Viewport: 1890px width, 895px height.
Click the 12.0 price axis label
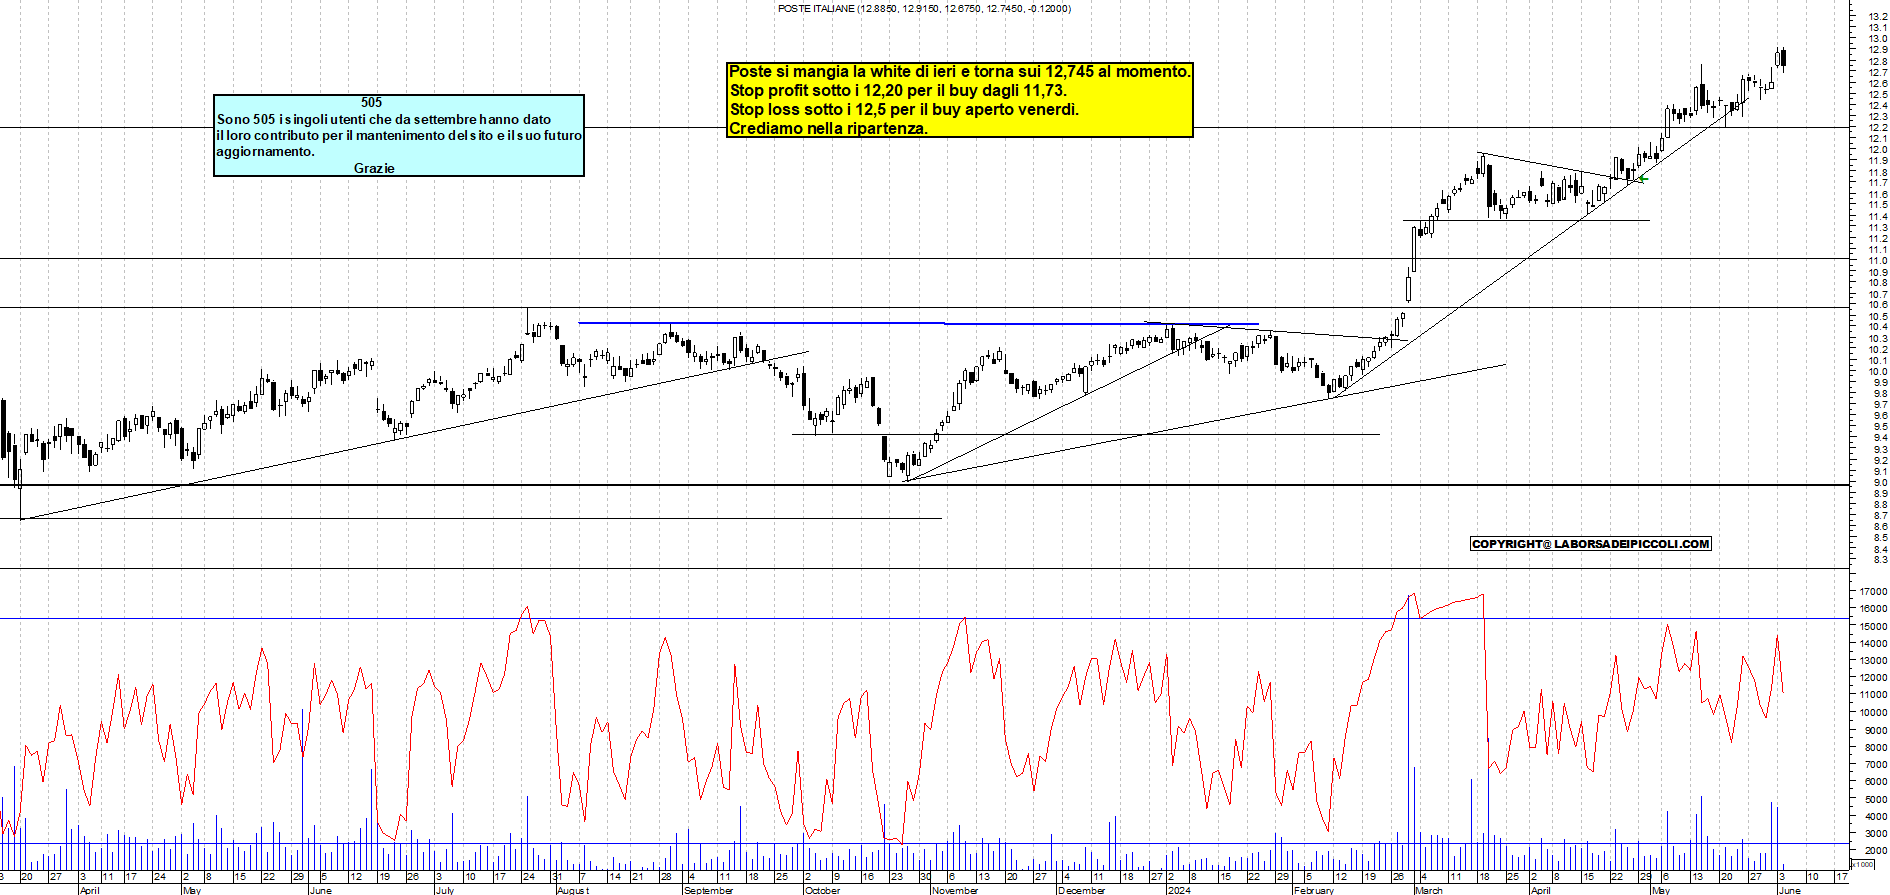(x=1878, y=149)
